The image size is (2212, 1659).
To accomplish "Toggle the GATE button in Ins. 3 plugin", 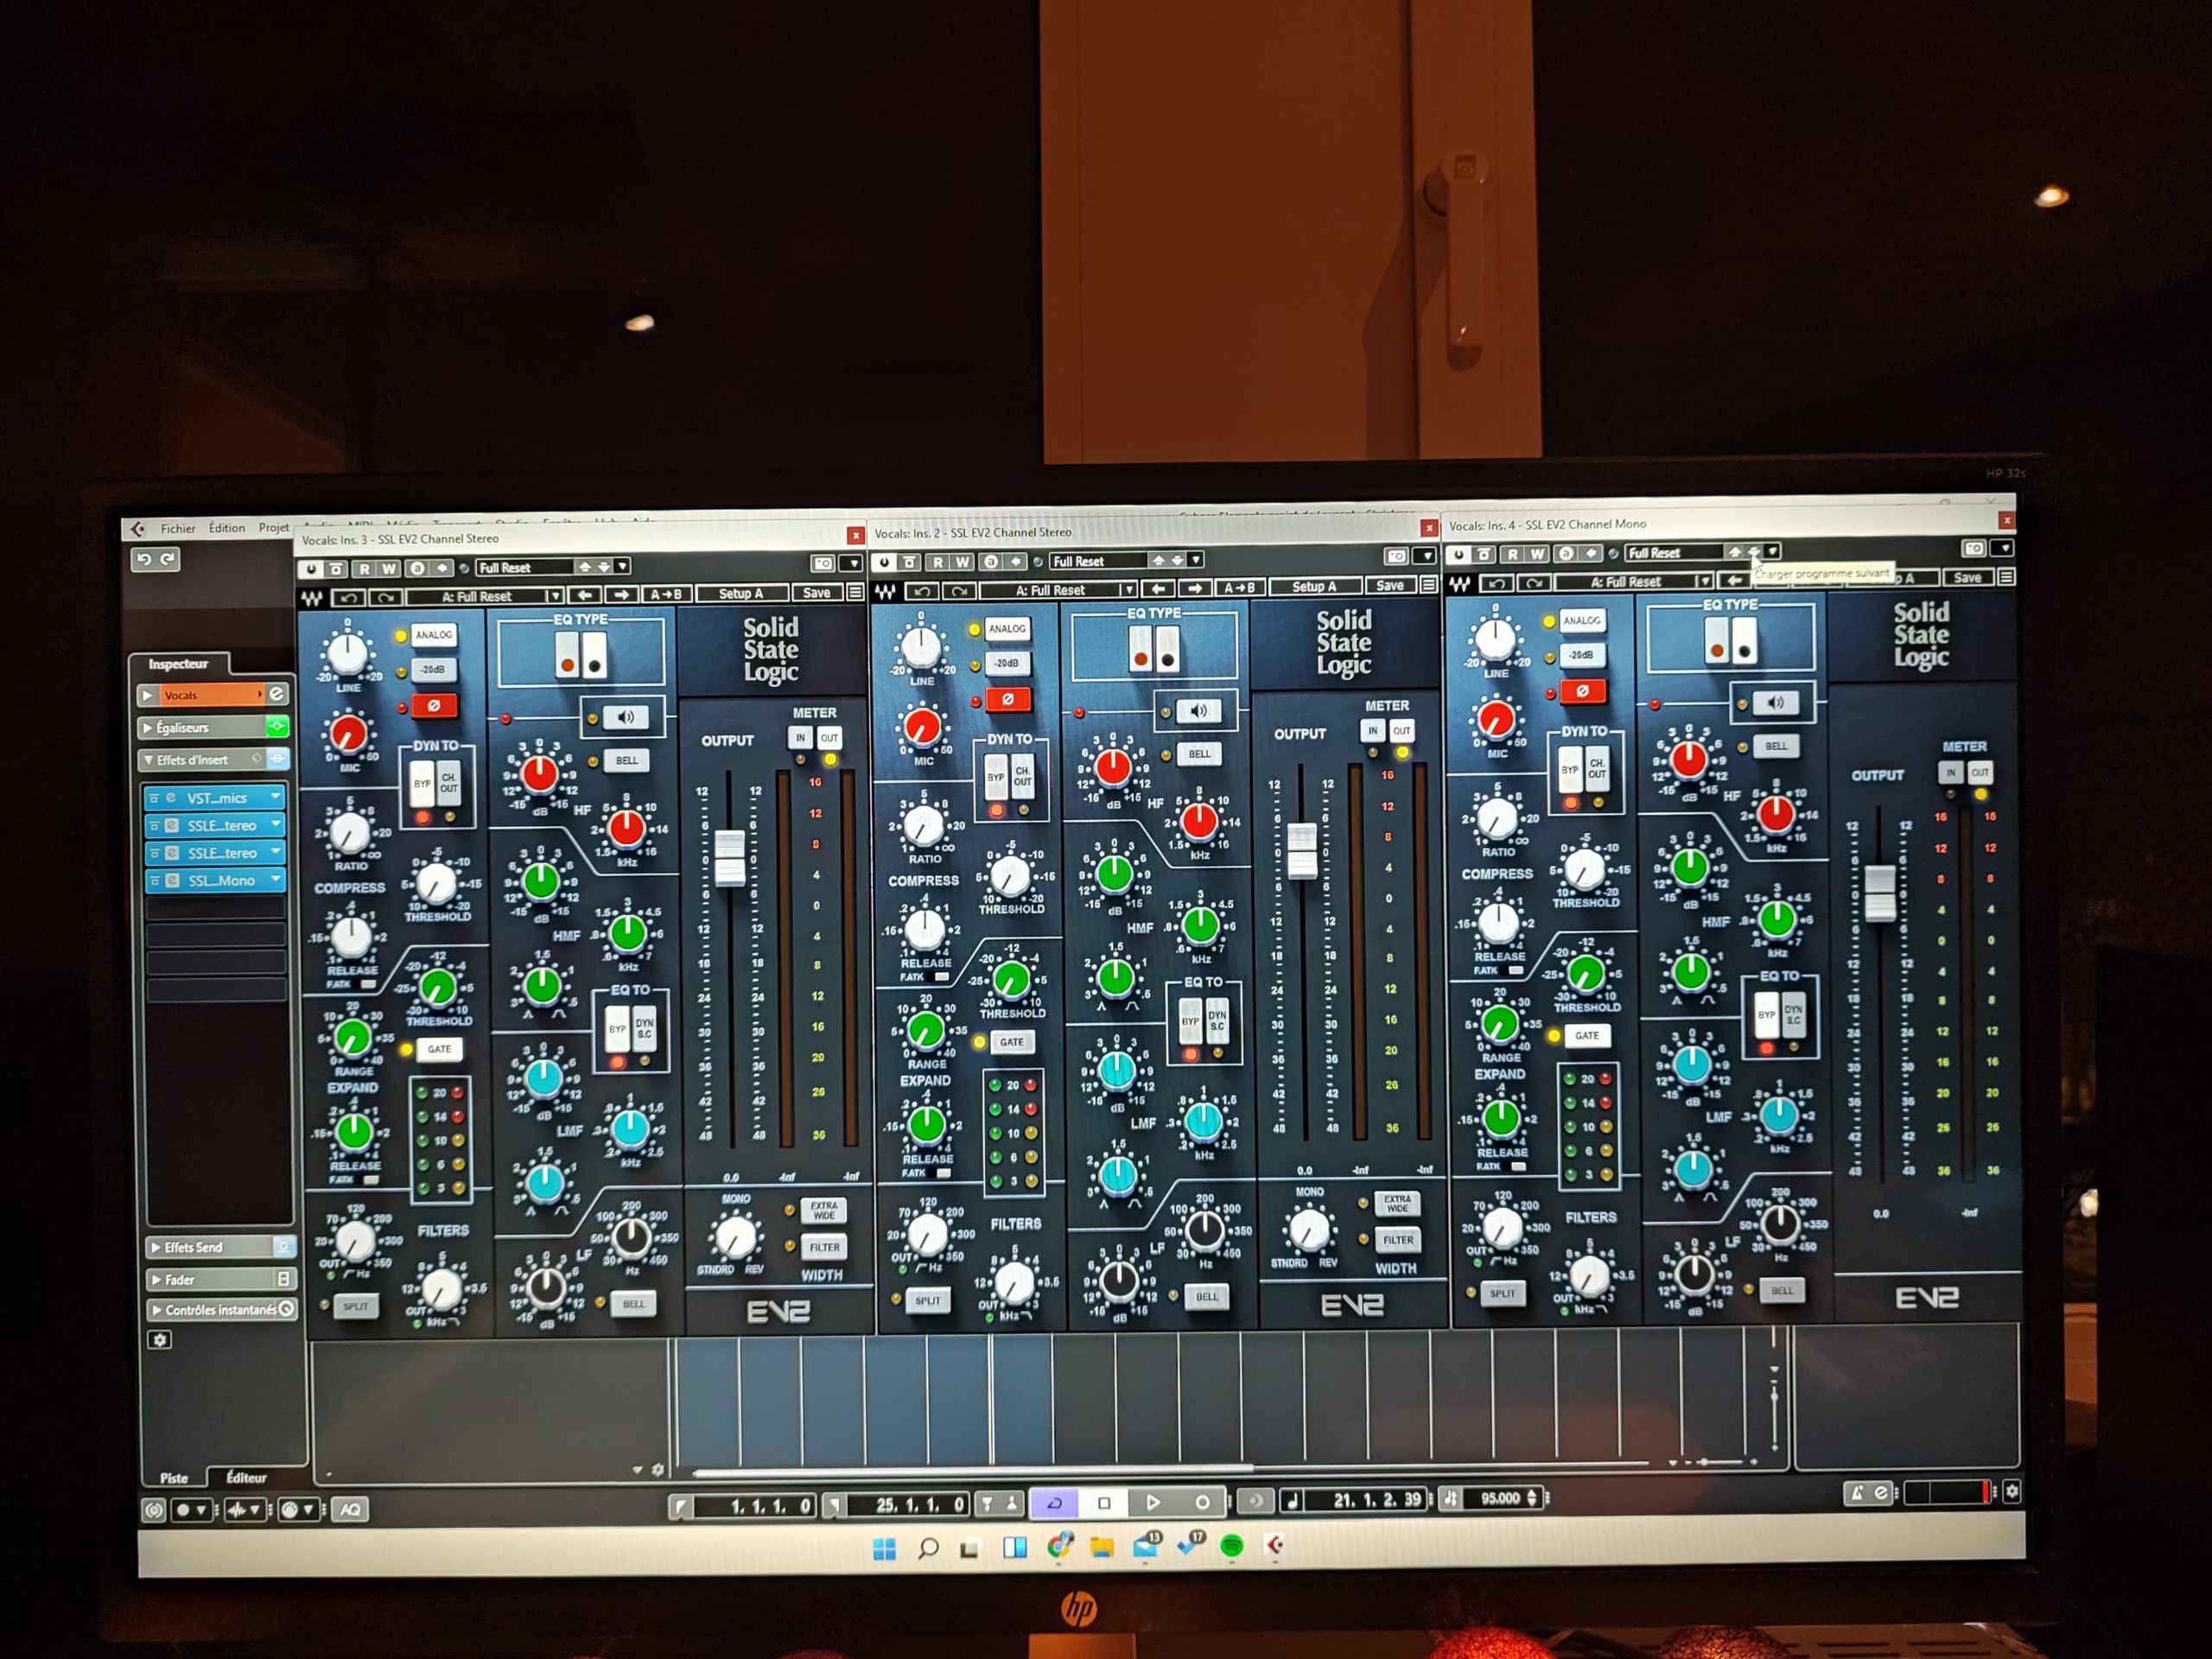I will click(x=438, y=1049).
